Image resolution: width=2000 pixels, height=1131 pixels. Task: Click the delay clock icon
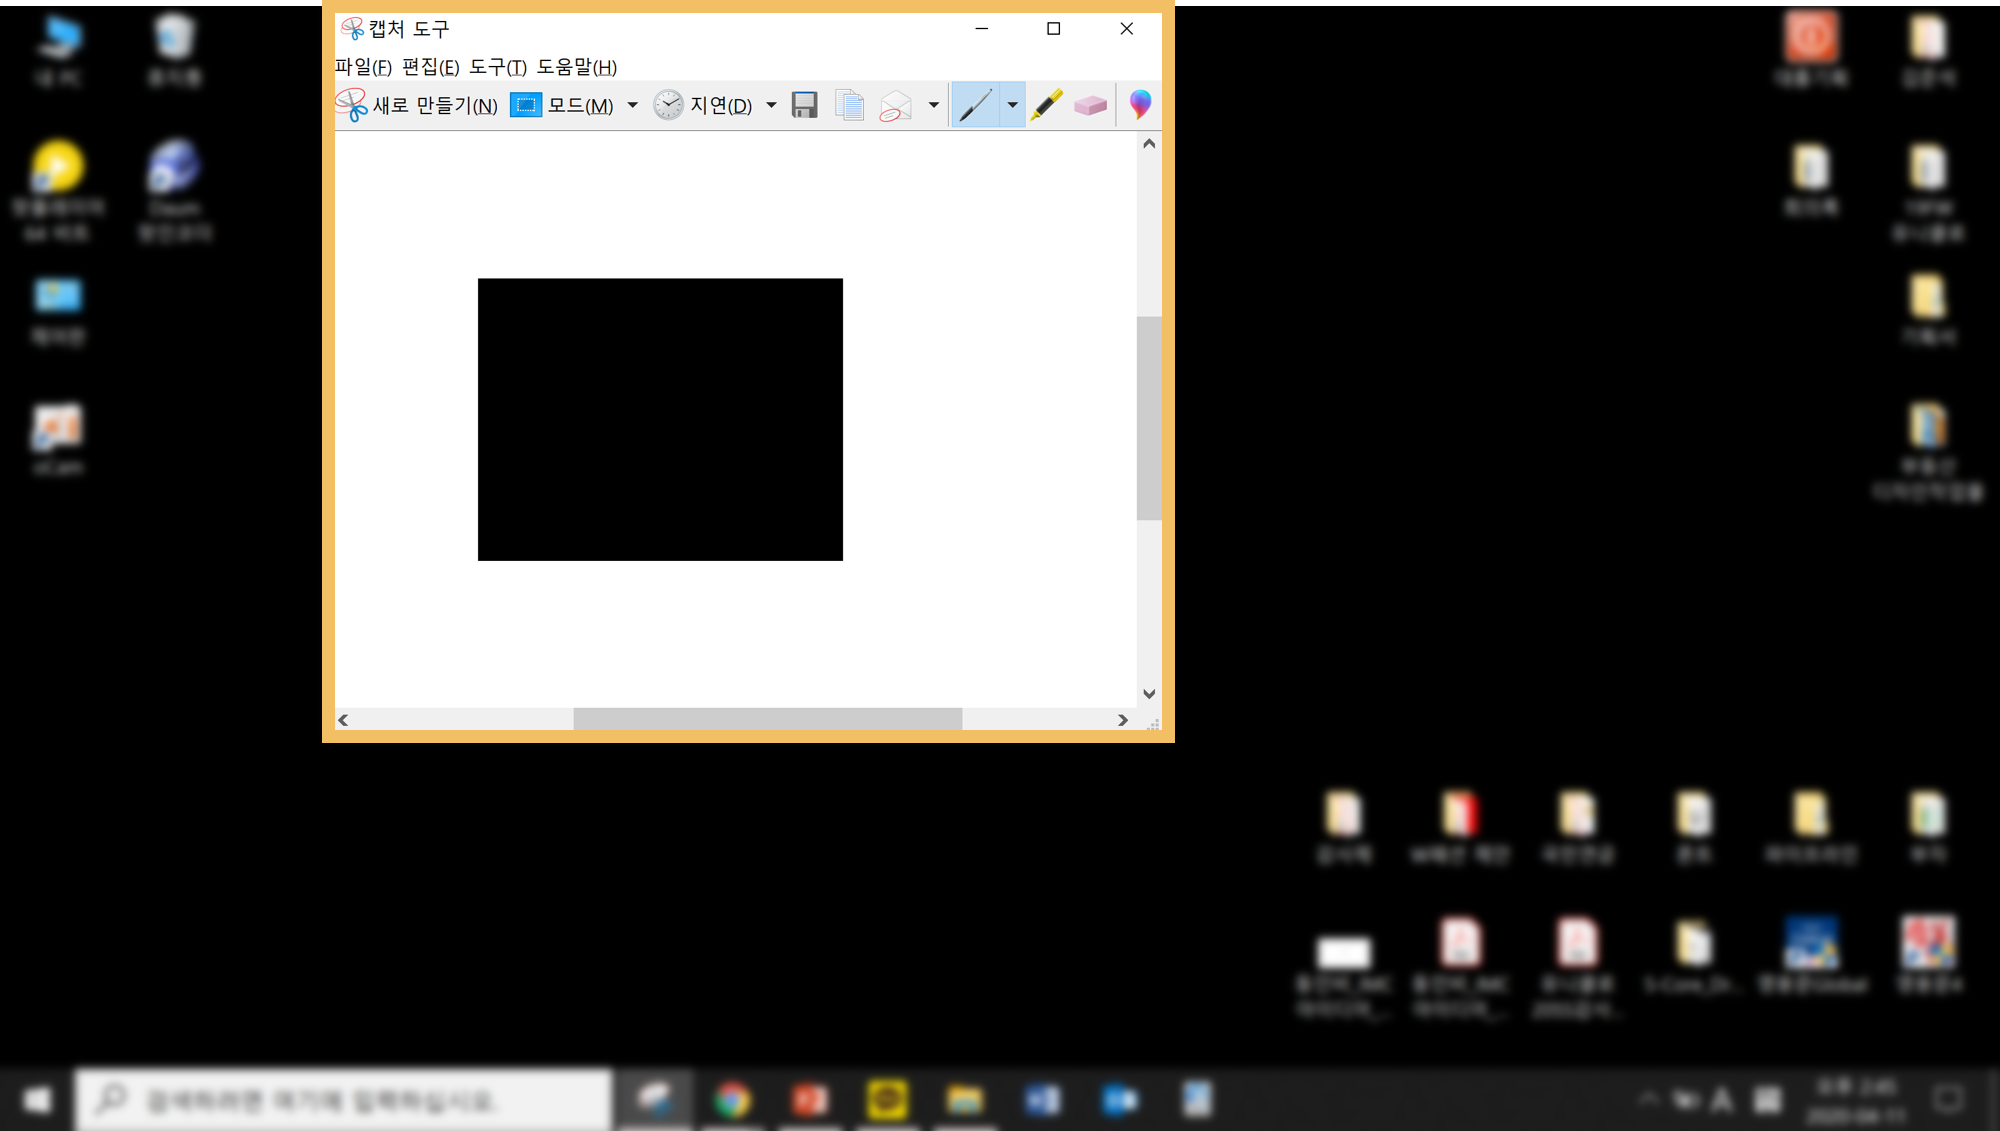(668, 105)
